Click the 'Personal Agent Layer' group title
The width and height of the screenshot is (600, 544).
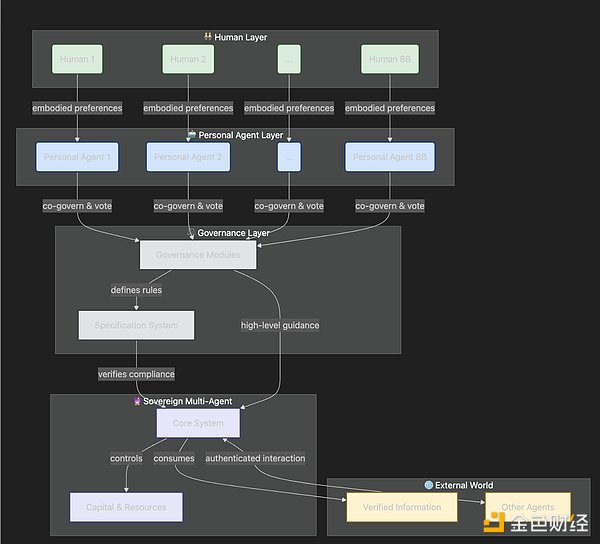coord(241,135)
